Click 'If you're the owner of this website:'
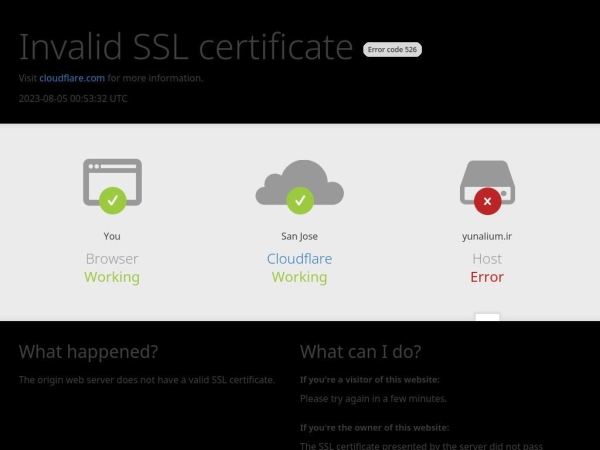Screen dimensions: 600x450 click(x=375, y=427)
